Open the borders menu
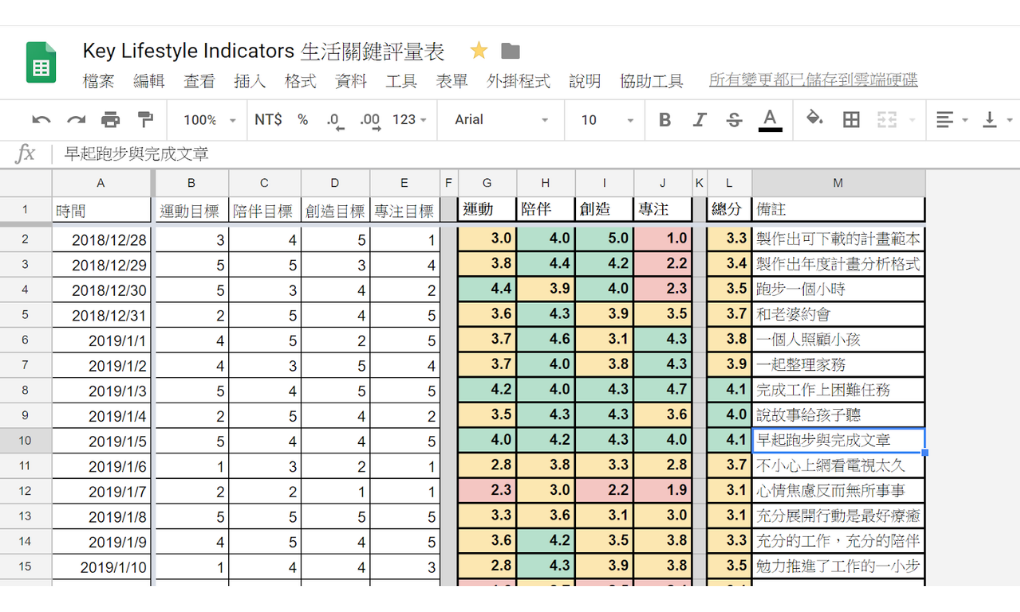Image resolution: width=1020 pixels, height=612 pixels. pyautogui.click(x=851, y=120)
